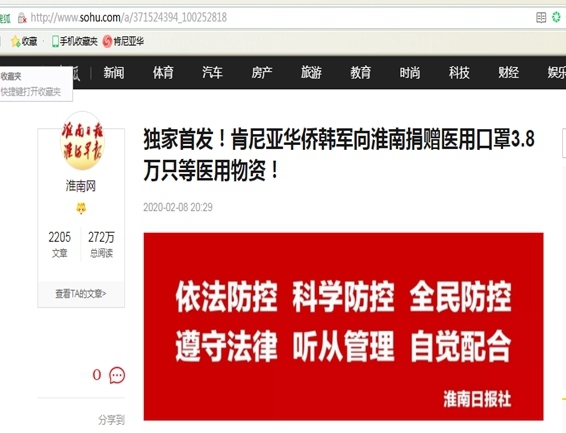Screen dimensions: 566x433
Task: Open the mobile favorites folder icon
Action: pyautogui.click(x=55, y=41)
